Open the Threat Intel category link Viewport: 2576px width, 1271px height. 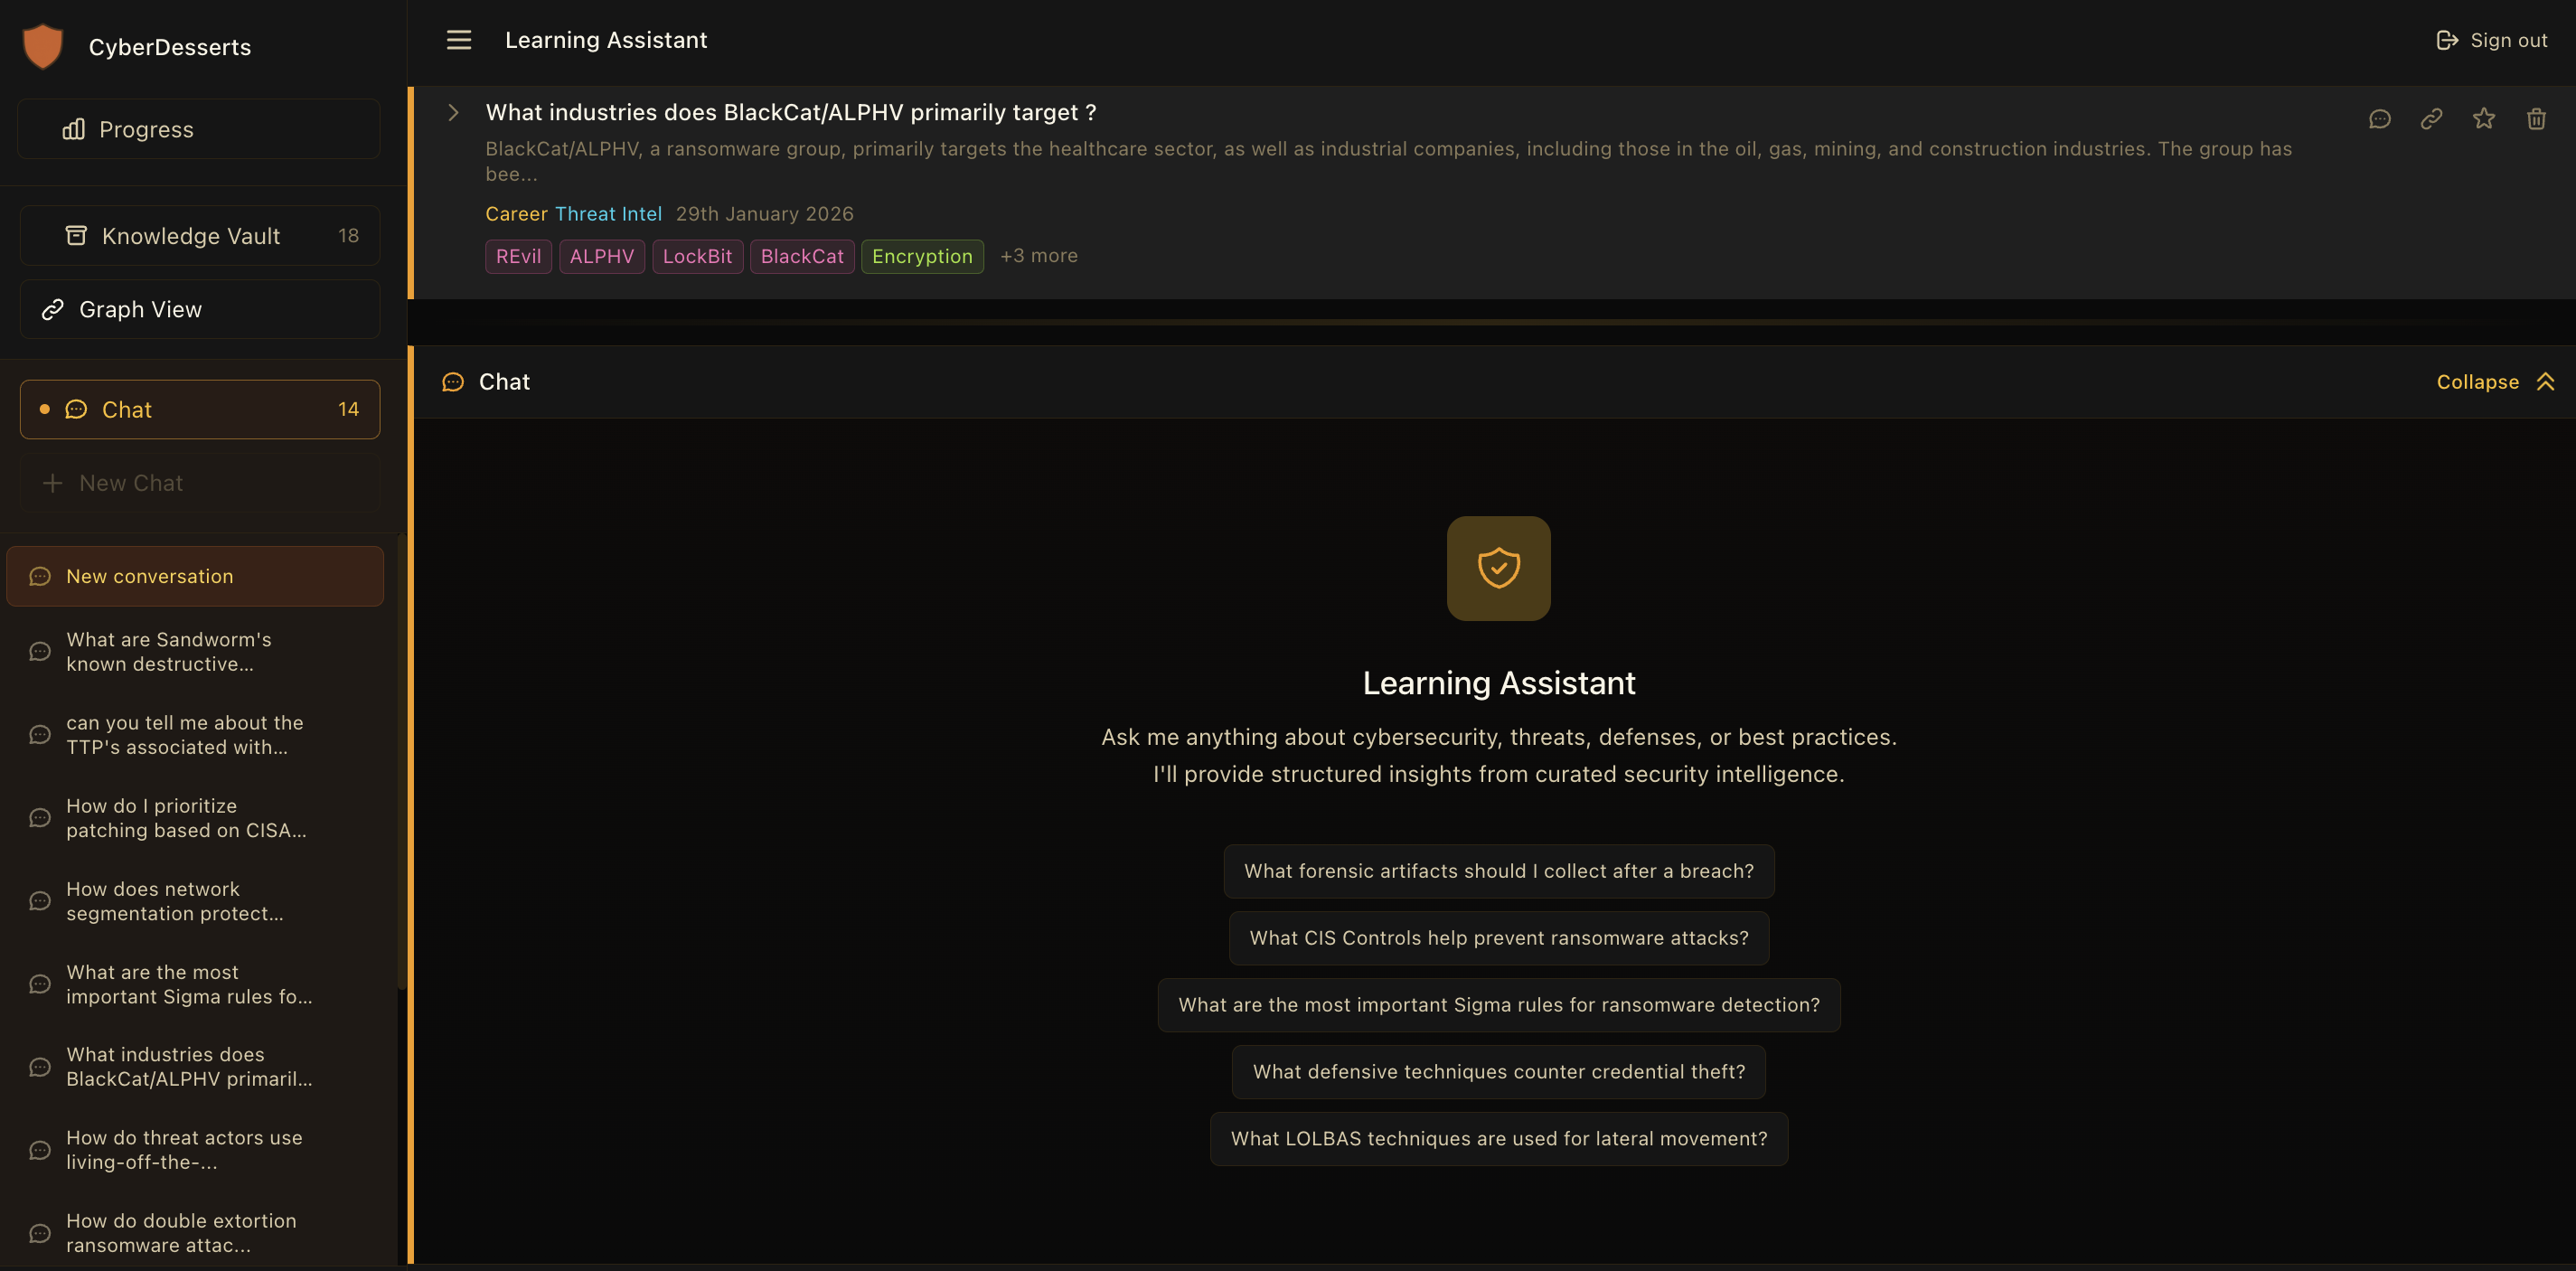pyautogui.click(x=609, y=213)
